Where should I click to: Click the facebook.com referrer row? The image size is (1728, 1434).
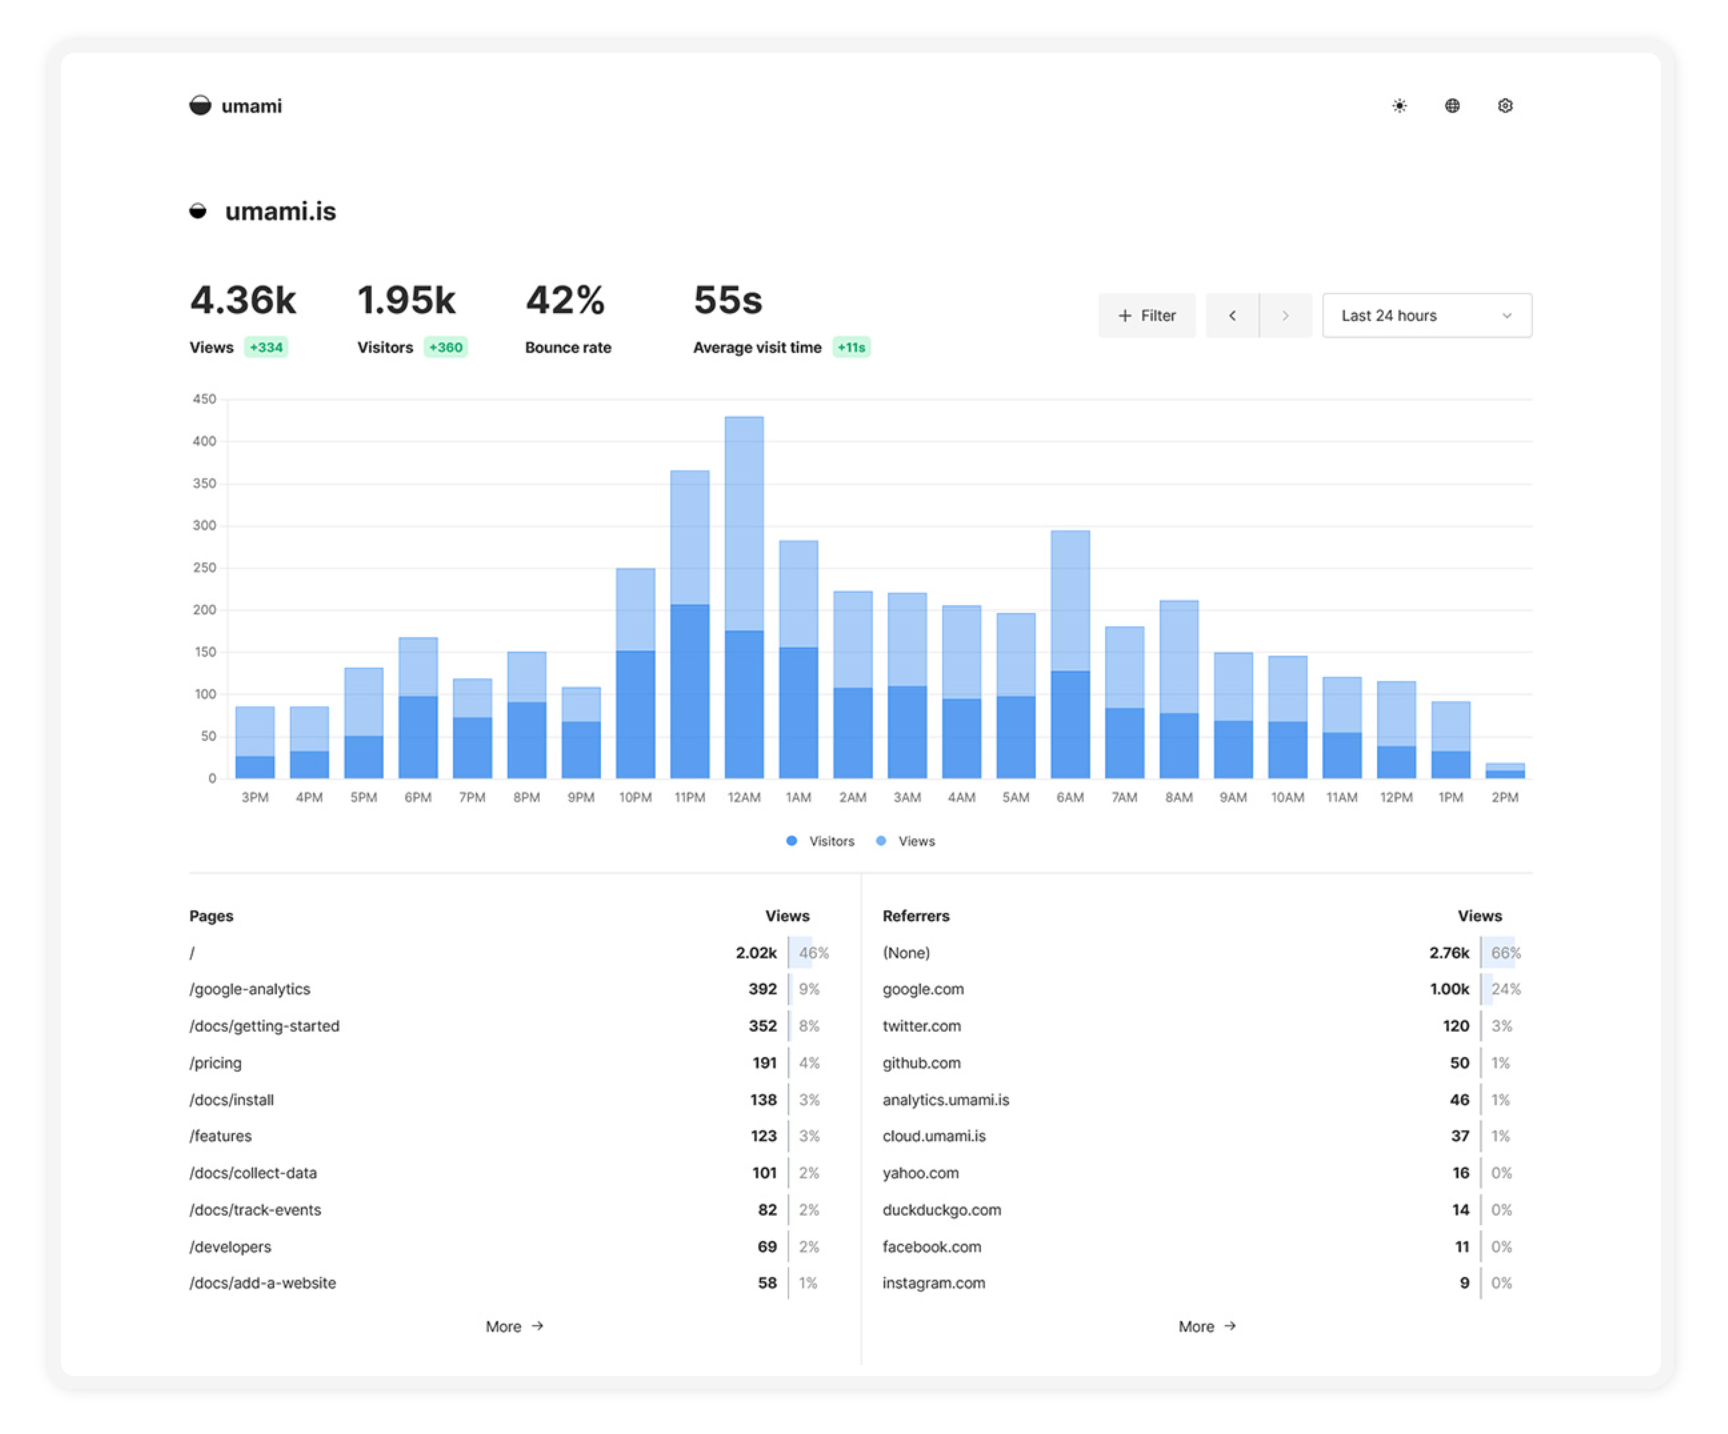pyautogui.click(x=1202, y=1247)
